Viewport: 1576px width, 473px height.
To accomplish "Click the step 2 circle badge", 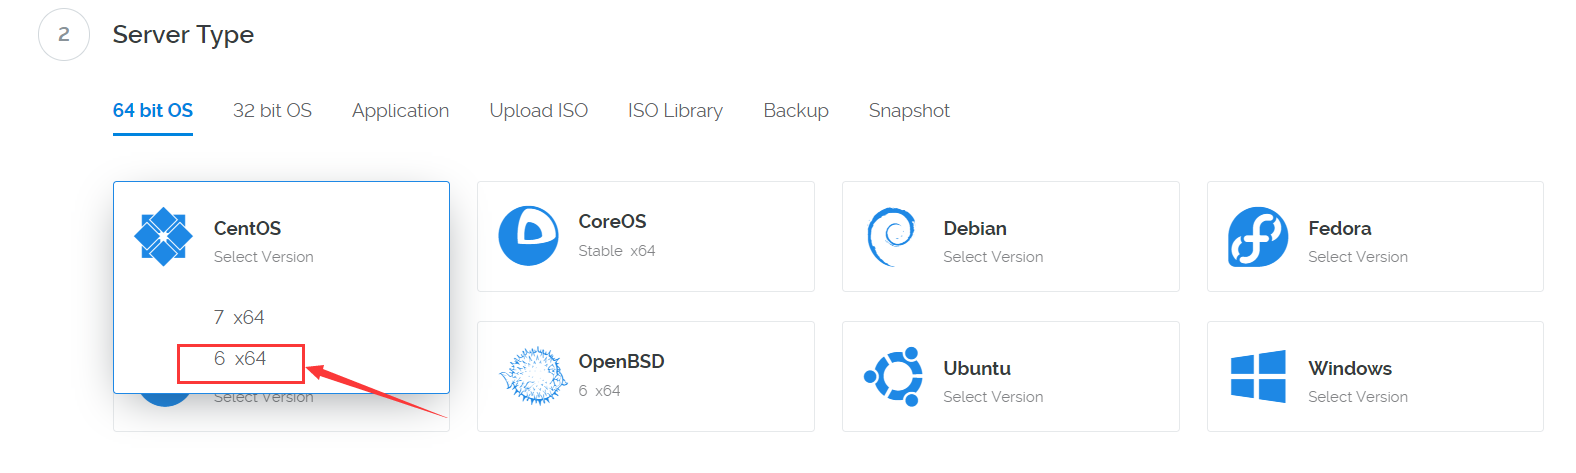I will [x=64, y=35].
